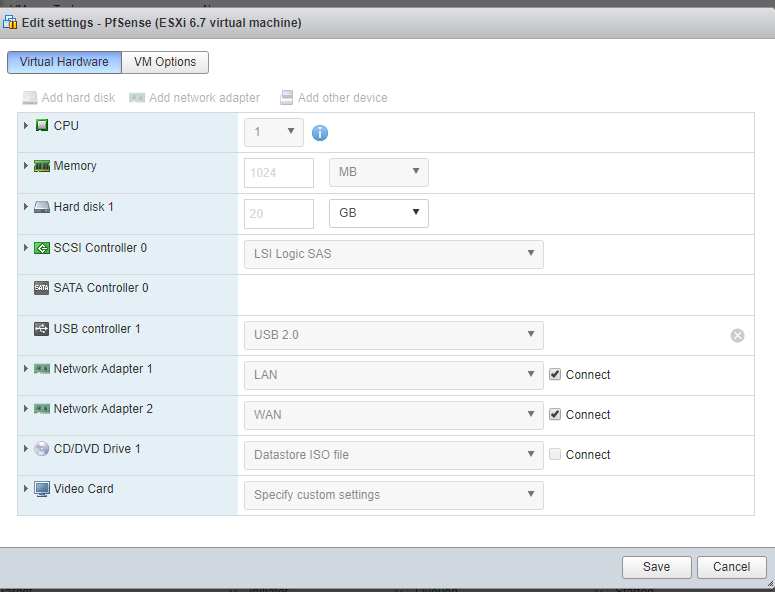Click the Cancel button
Viewport: 775px width, 592px height.
tap(732, 567)
